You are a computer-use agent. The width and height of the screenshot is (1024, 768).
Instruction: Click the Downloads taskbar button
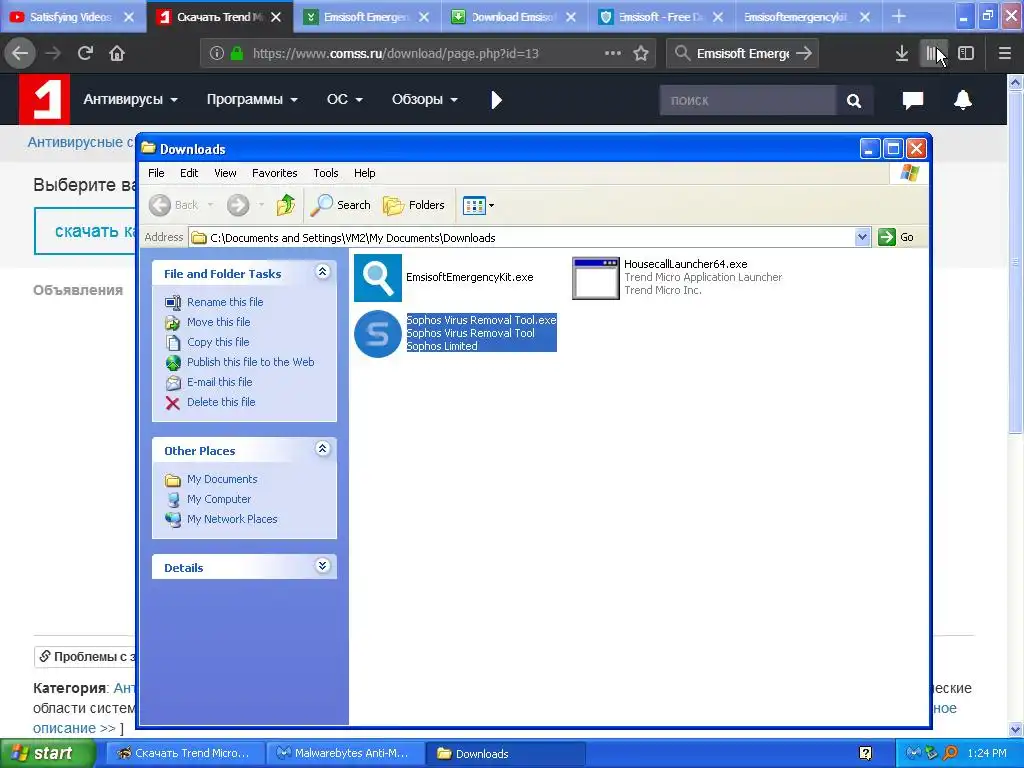click(x=504, y=754)
